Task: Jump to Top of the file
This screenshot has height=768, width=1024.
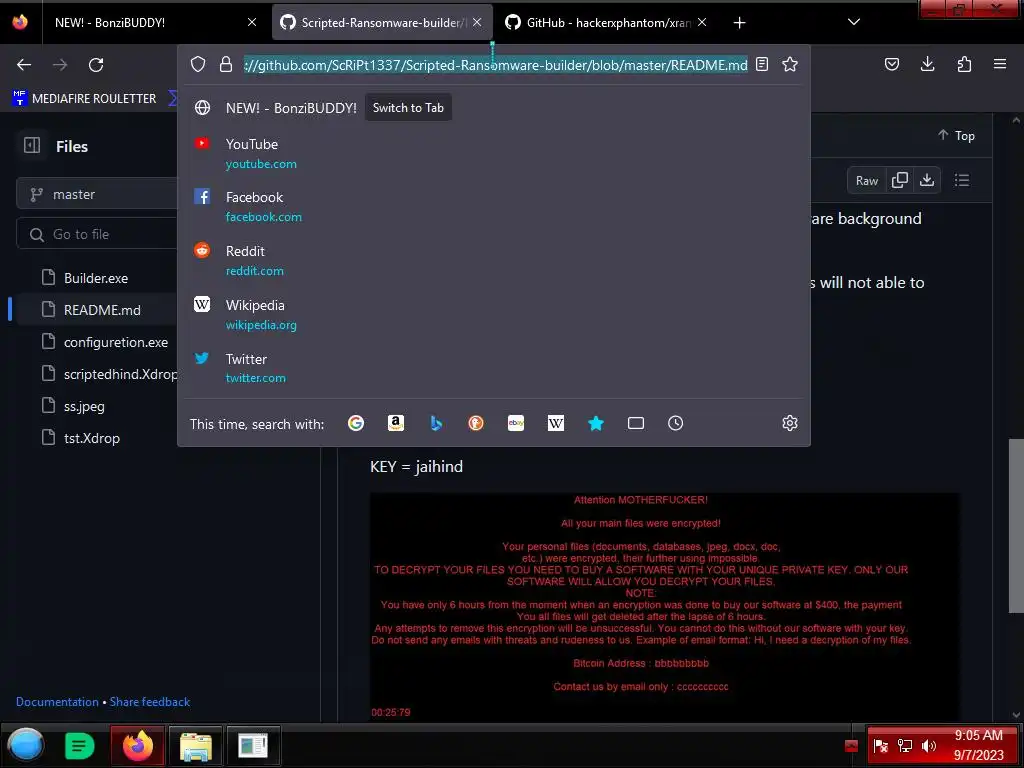Action: [956, 135]
